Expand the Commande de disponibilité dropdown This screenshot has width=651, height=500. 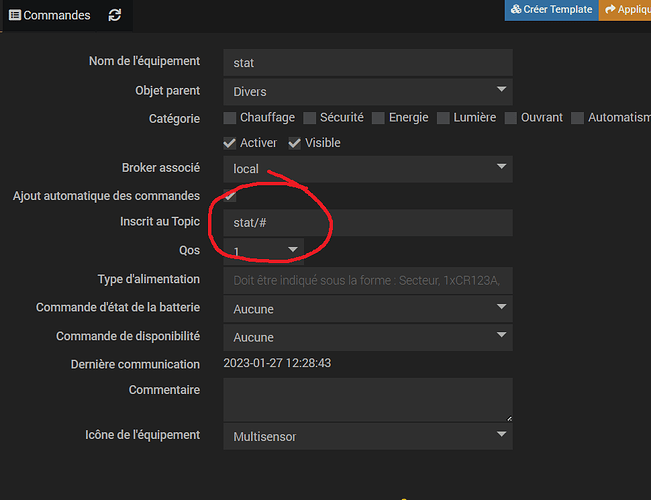[x=368, y=337]
